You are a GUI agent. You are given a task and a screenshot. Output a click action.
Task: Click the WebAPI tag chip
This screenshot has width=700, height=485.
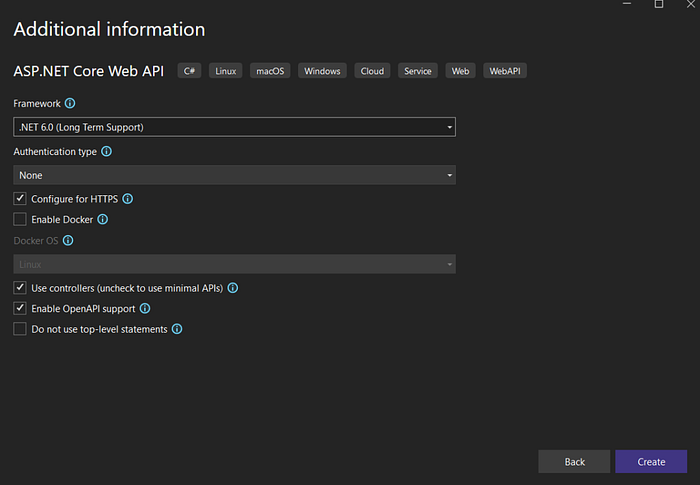coord(505,71)
